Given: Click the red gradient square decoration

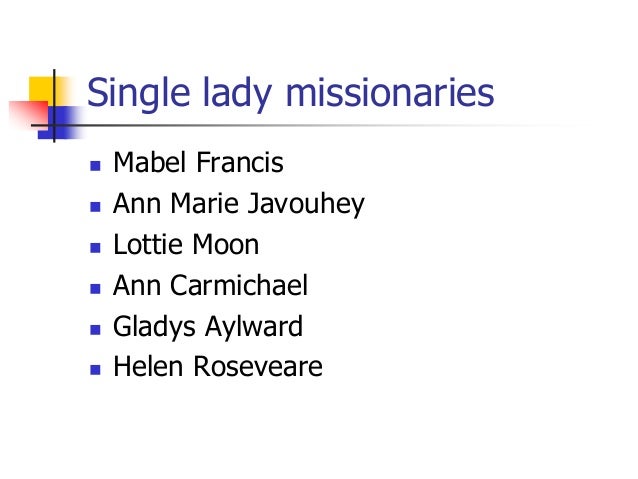Looking at the screenshot, I should [28, 114].
